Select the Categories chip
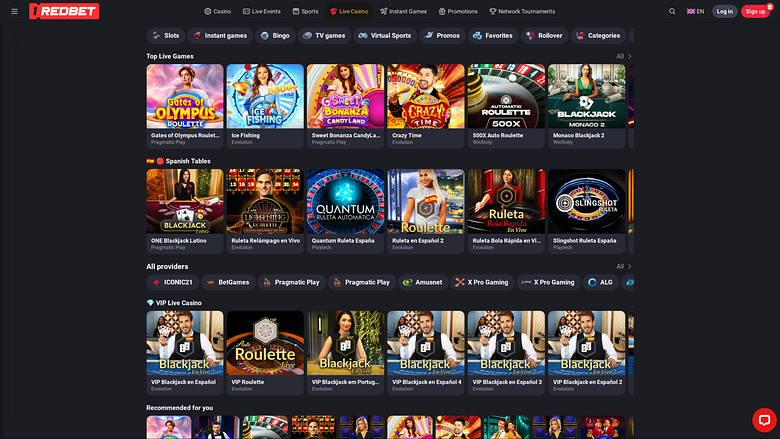The width and height of the screenshot is (780, 439). click(598, 36)
